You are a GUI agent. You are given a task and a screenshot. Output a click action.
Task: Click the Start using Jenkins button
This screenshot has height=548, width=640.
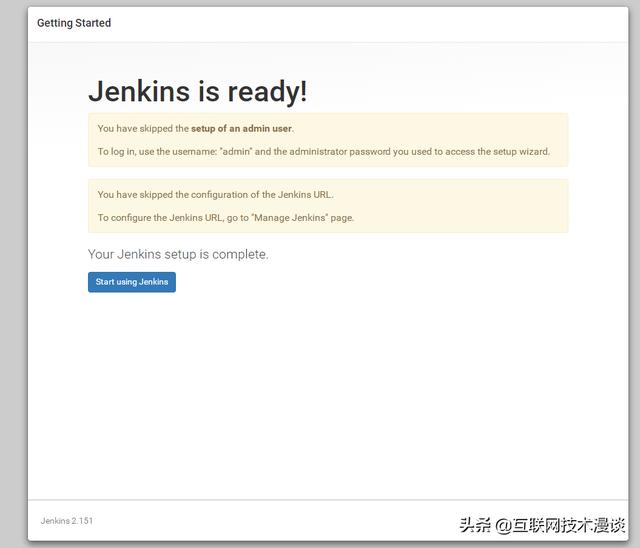(x=132, y=282)
